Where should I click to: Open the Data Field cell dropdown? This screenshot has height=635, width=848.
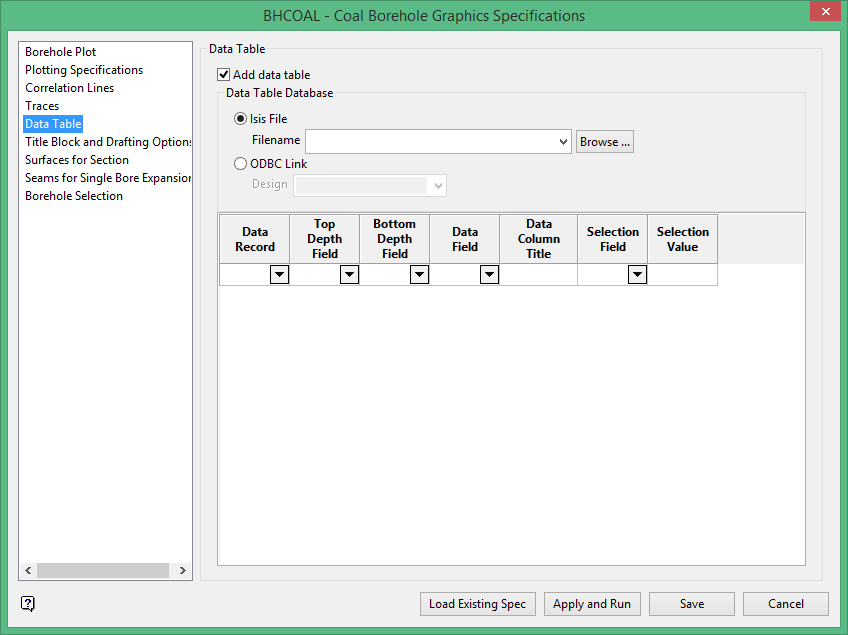point(489,275)
